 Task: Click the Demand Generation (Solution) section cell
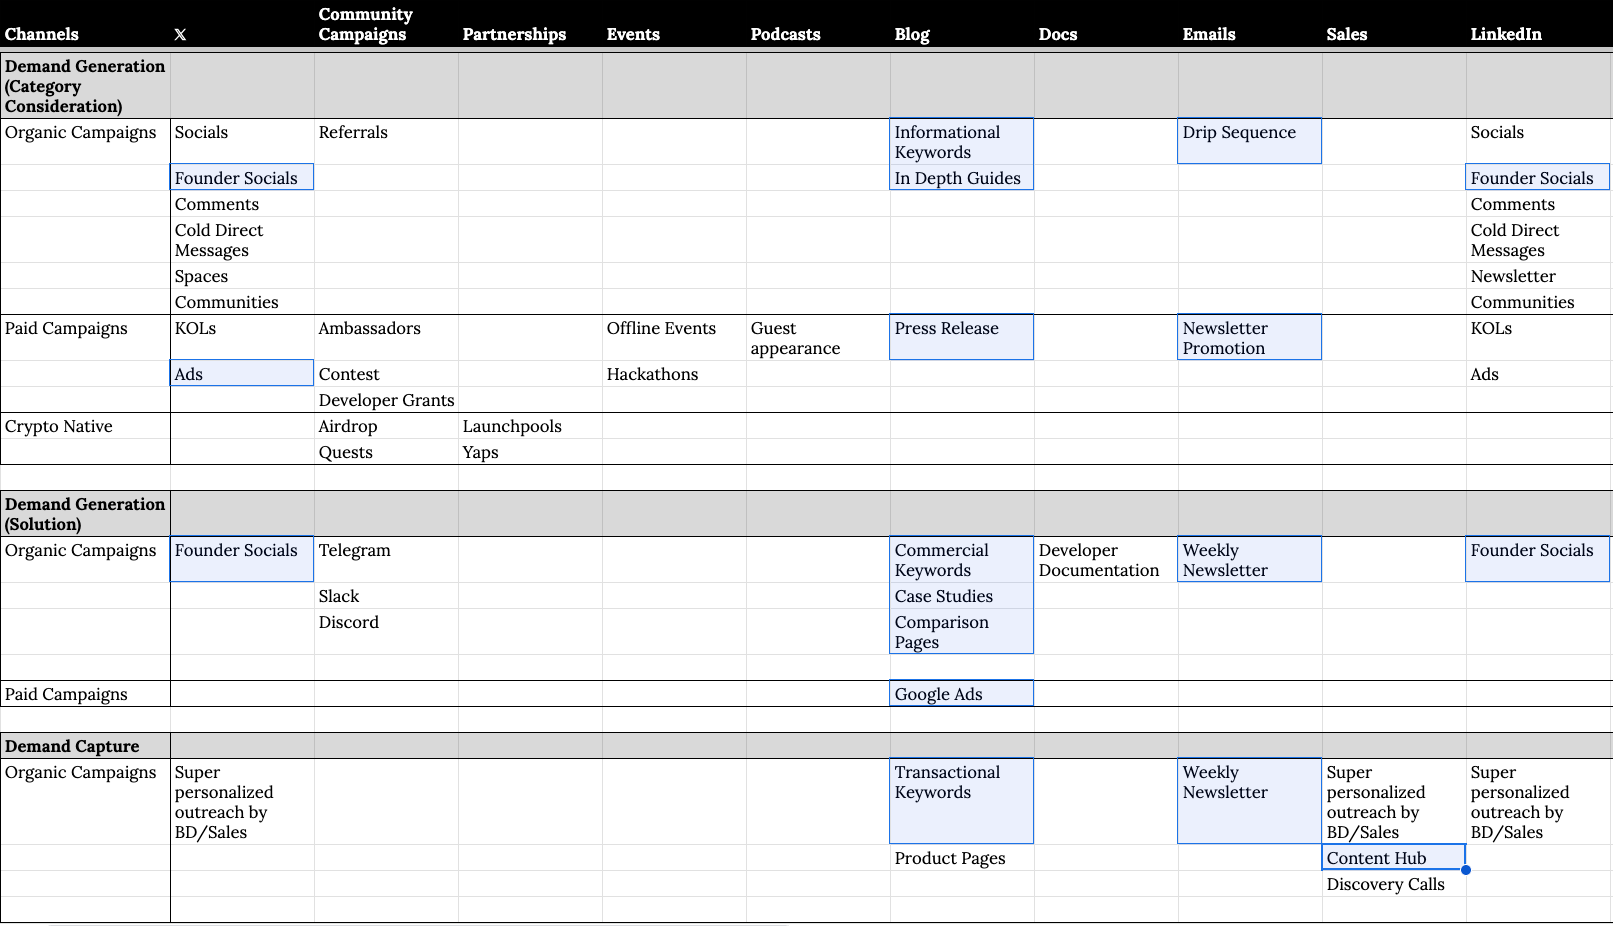(x=85, y=514)
